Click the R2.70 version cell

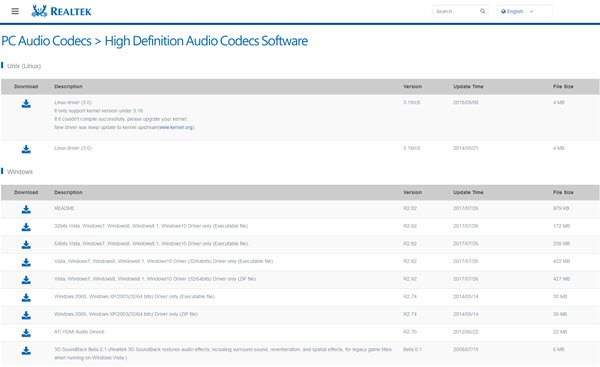(410, 331)
